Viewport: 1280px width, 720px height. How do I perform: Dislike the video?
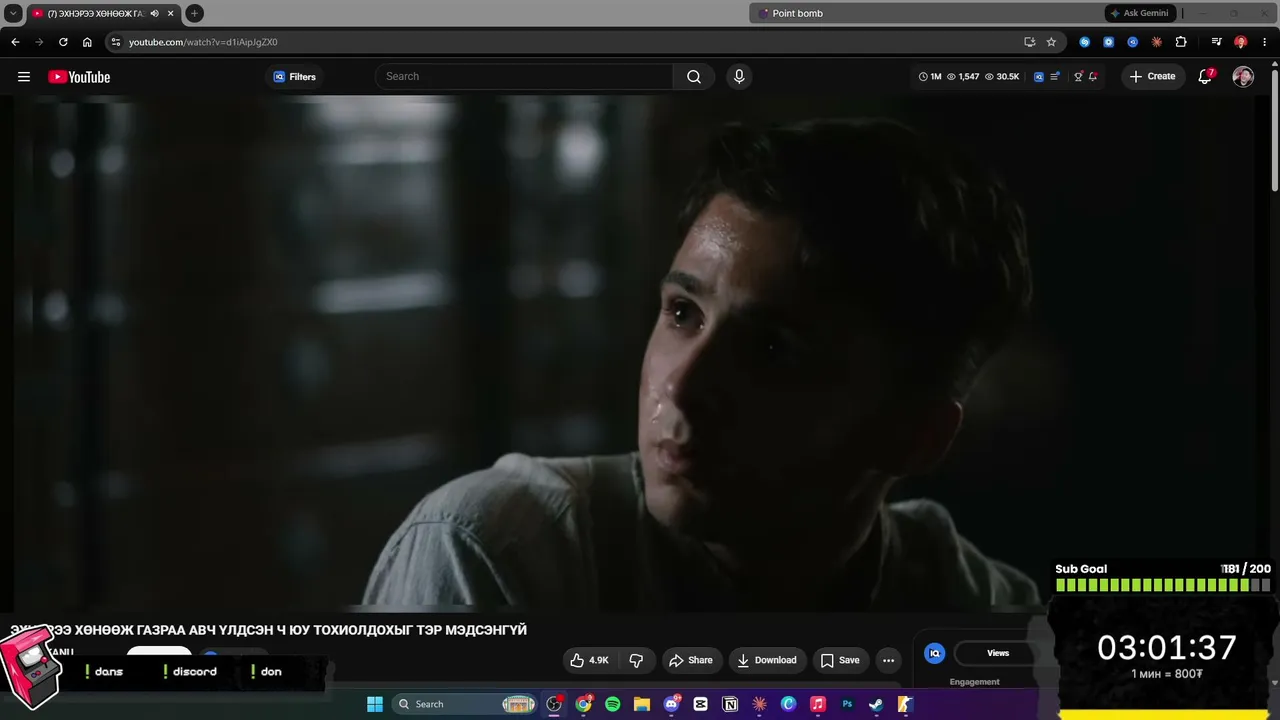pyautogui.click(x=636, y=660)
